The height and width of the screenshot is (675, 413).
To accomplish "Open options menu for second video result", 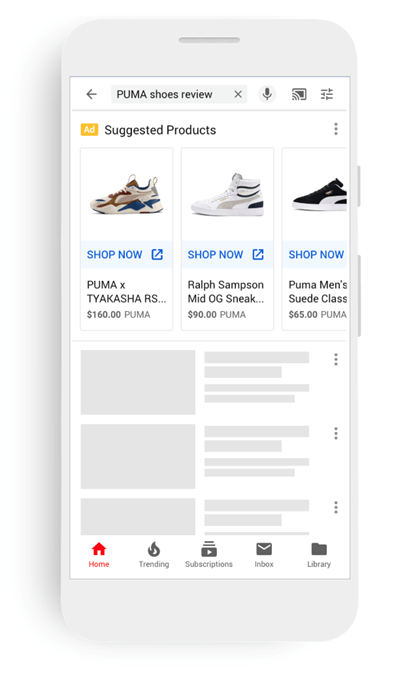I will point(336,433).
